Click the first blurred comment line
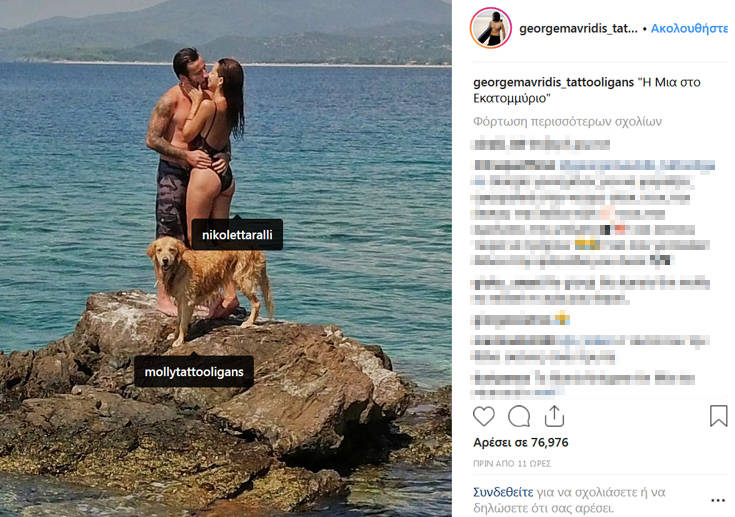The height and width of the screenshot is (517, 735). 541,144
